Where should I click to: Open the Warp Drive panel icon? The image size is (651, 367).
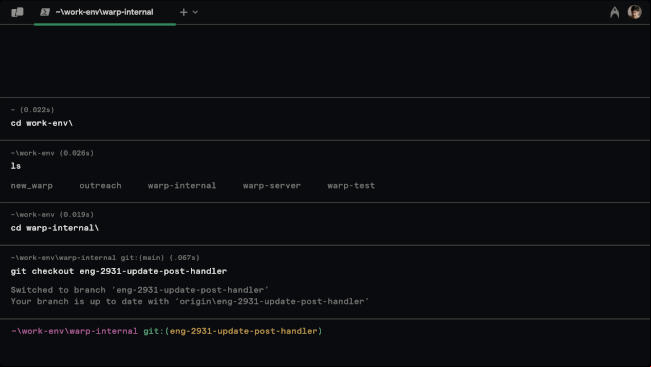[x=17, y=12]
